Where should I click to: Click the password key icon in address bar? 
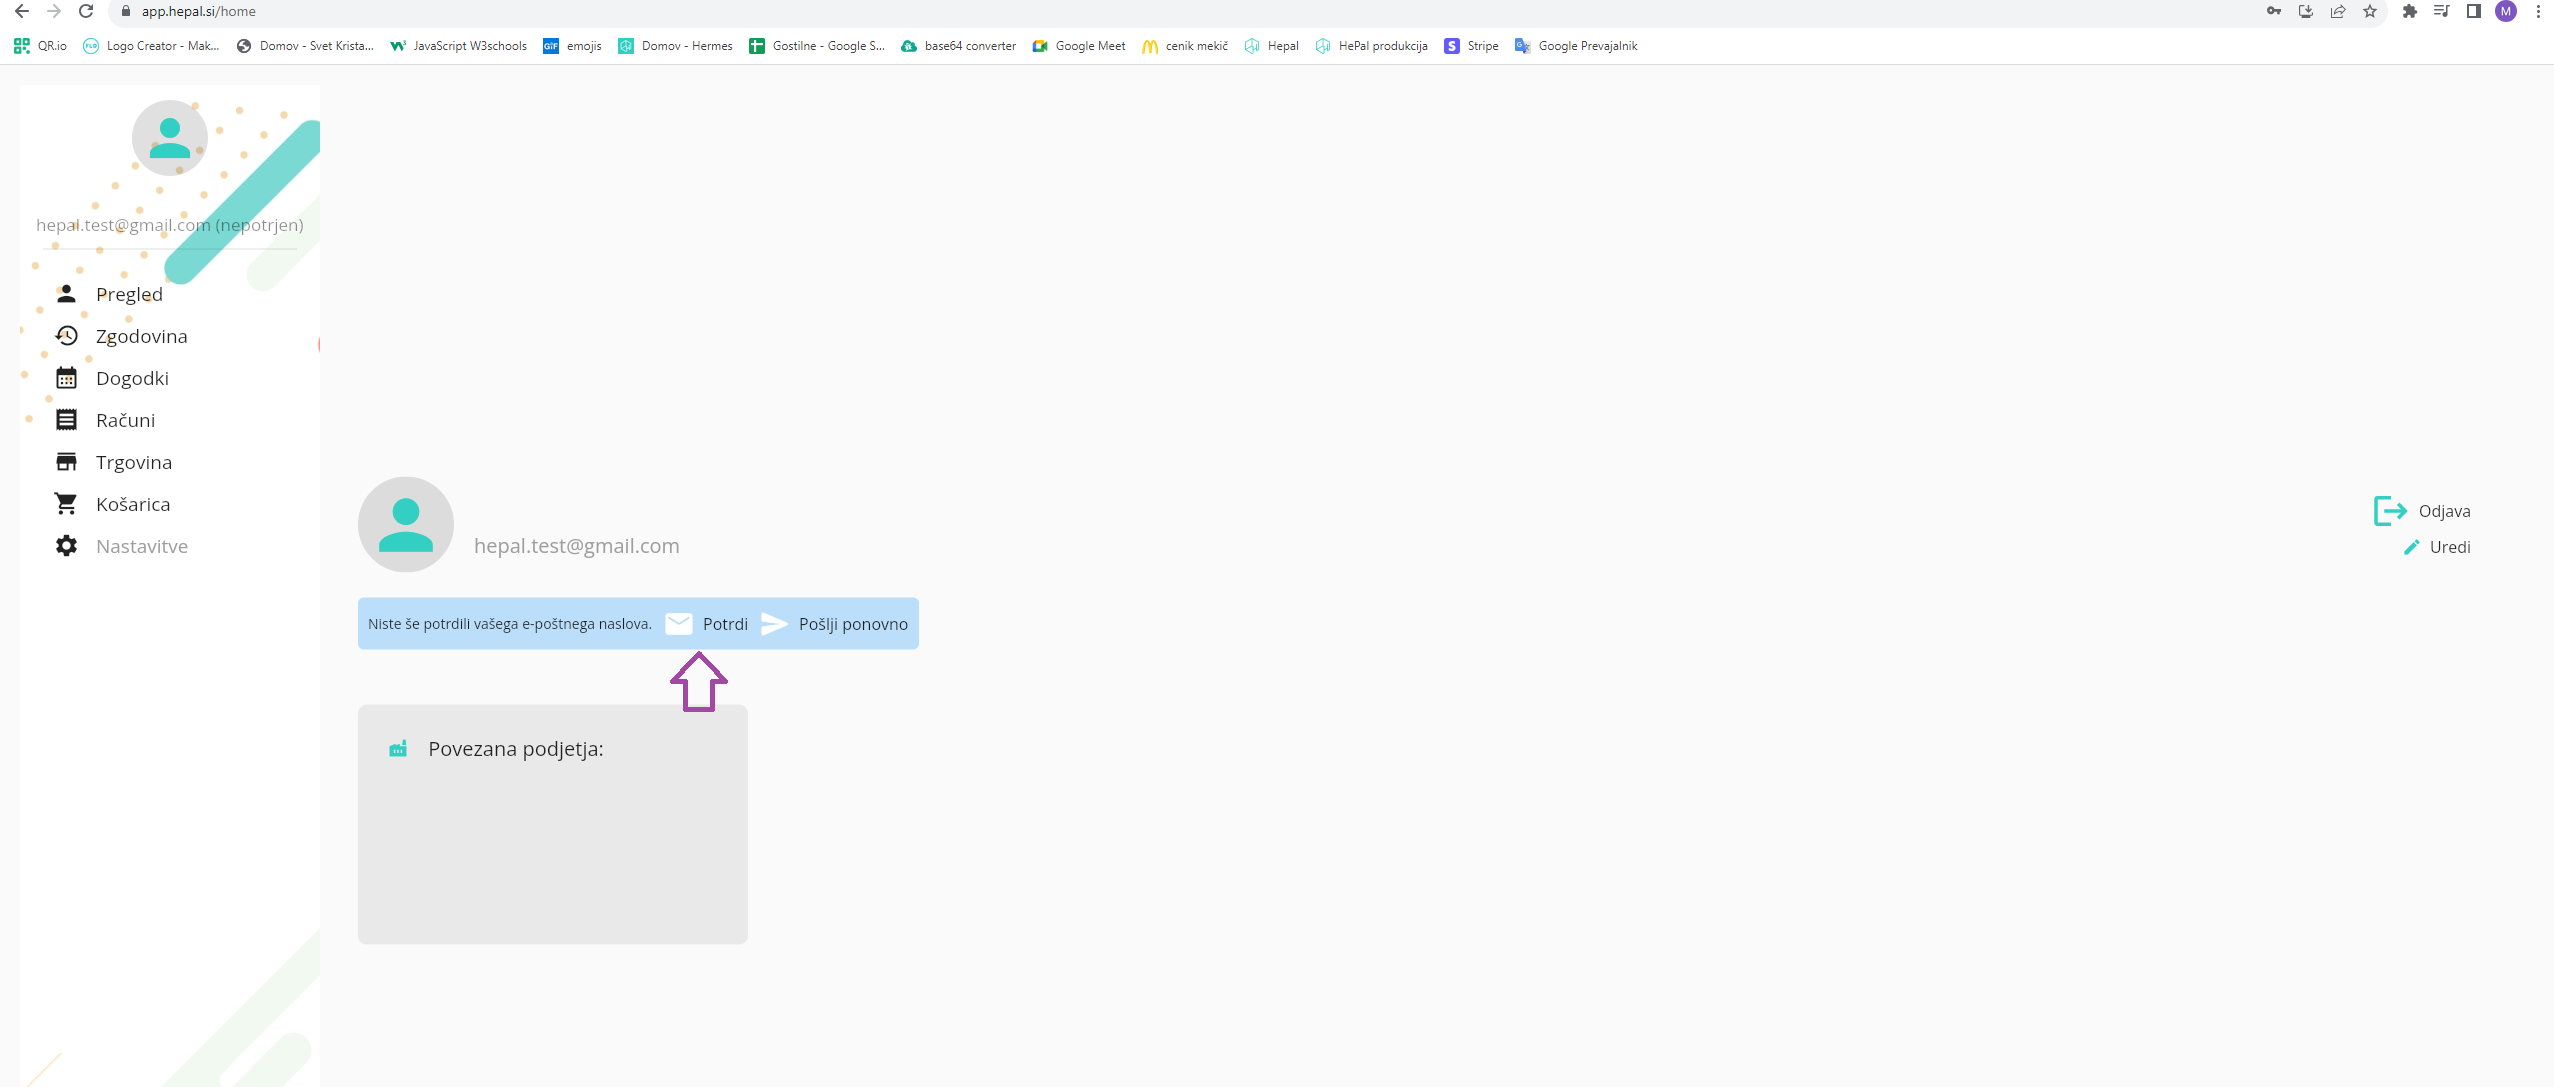click(2273, 11)
